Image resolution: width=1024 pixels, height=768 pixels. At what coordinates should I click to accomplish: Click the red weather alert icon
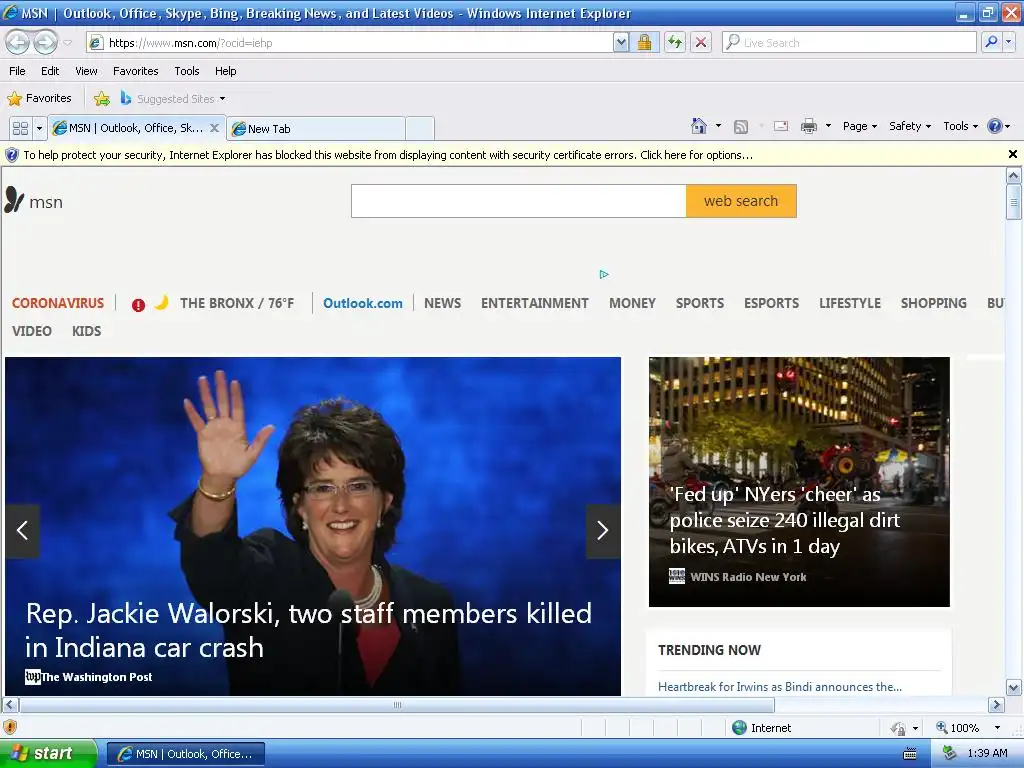coord(138,304)
